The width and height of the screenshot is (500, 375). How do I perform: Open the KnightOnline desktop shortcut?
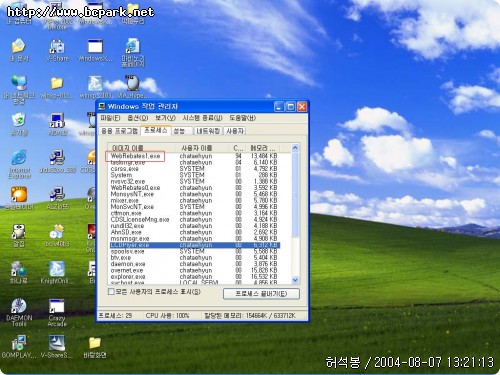pos(57,272)
